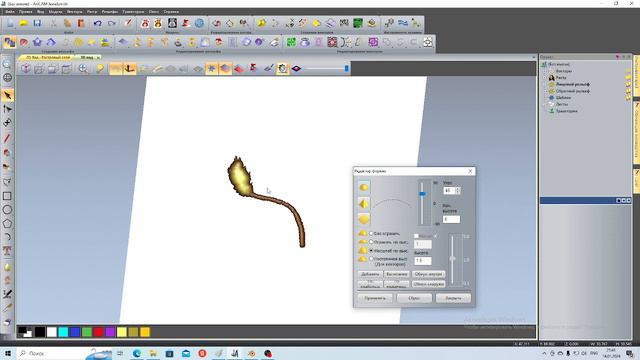Select the rectangle drawing tool
Image resolution: width=640 pixels, height=360 pixels.
[7, 196]
